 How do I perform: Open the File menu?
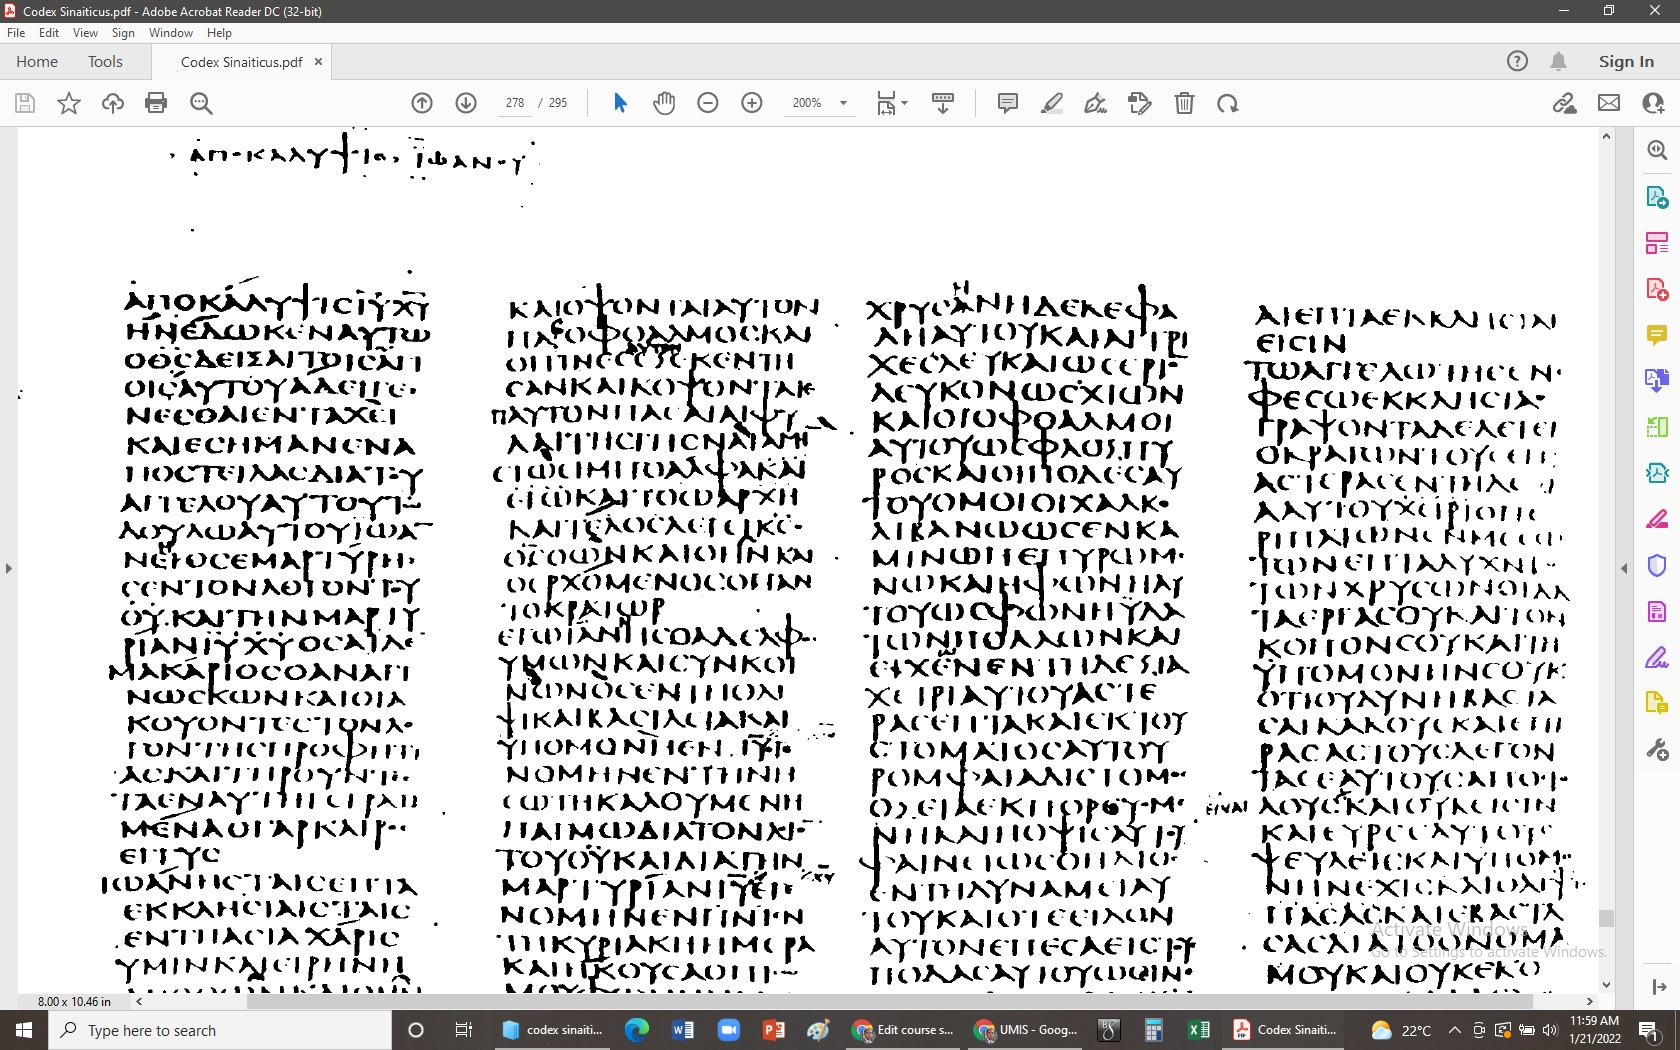click(x=16, y=33)
